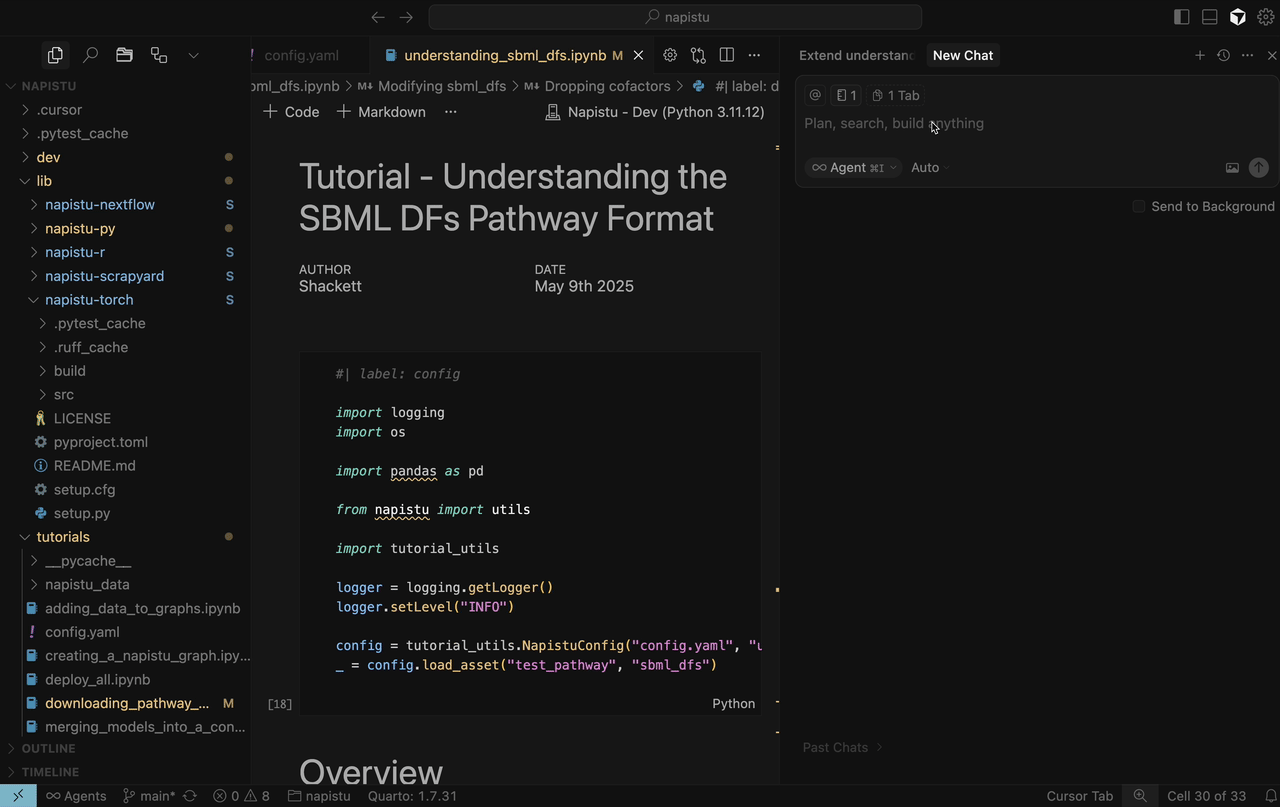The image size is (1280, 807).
Task: Expand the napistu-nextflow folder
Action: (125, 205)
